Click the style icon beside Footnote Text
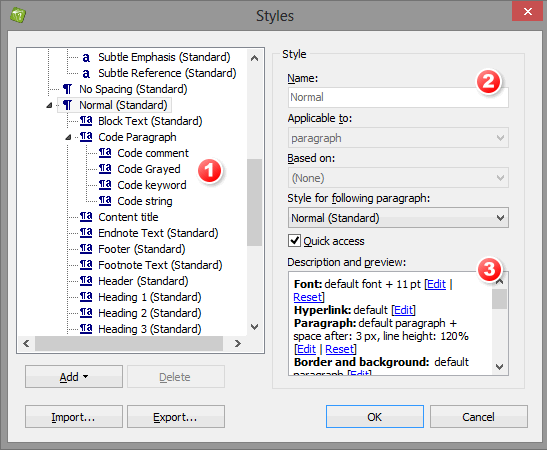Image resolution: width=547 pixels, height=450 pixels. 86,265
